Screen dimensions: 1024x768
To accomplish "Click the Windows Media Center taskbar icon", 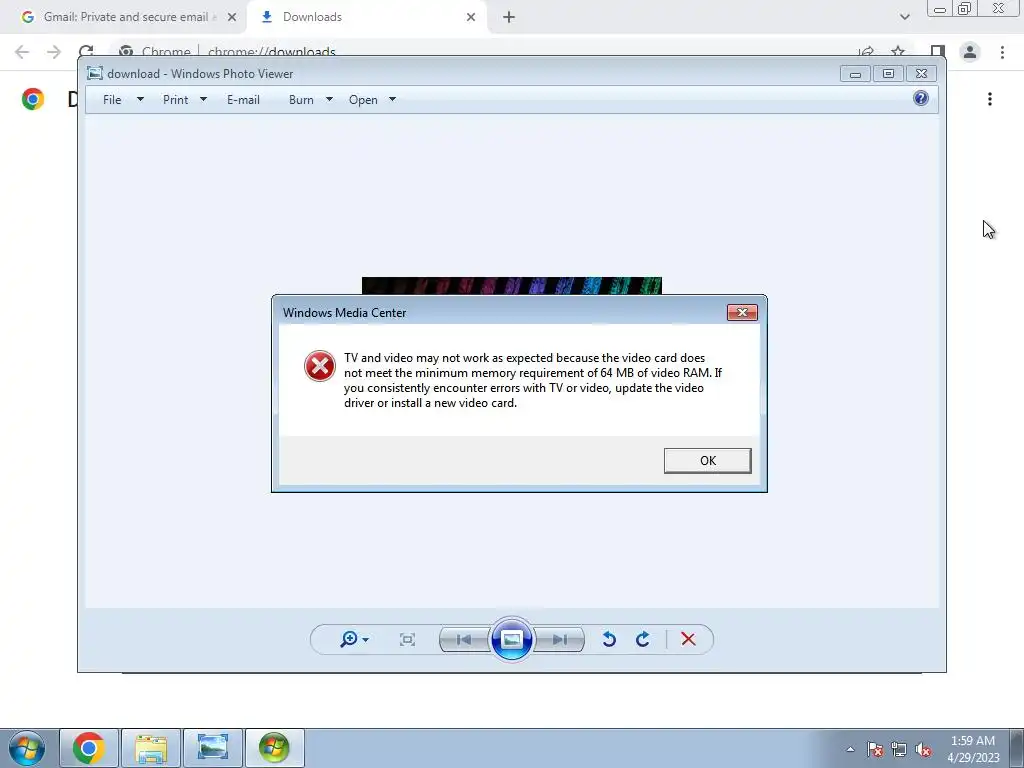I will pyautogui.click(x=274, y=748).
